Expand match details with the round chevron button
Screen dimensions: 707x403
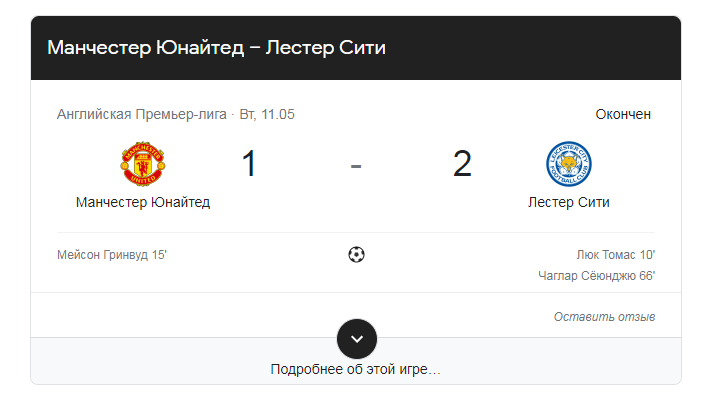[357, 339]
